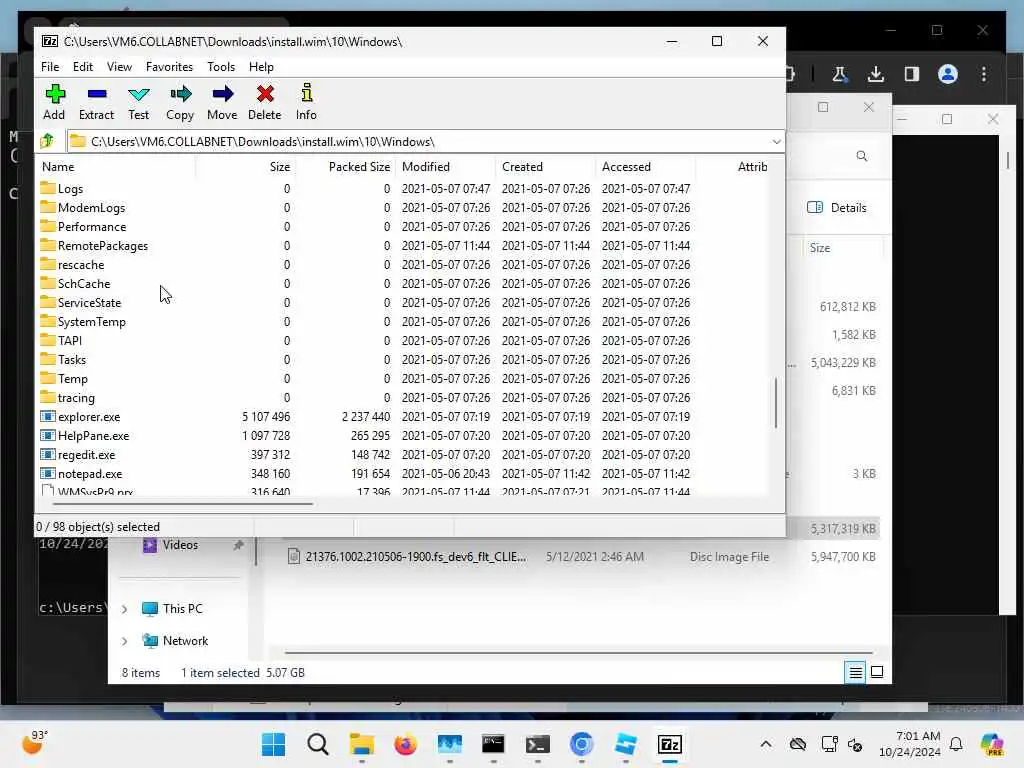The width and height of the screenshot is (1024, 768).
Task: Click search icon in File Explorer window
Action: tap(862, 156)
